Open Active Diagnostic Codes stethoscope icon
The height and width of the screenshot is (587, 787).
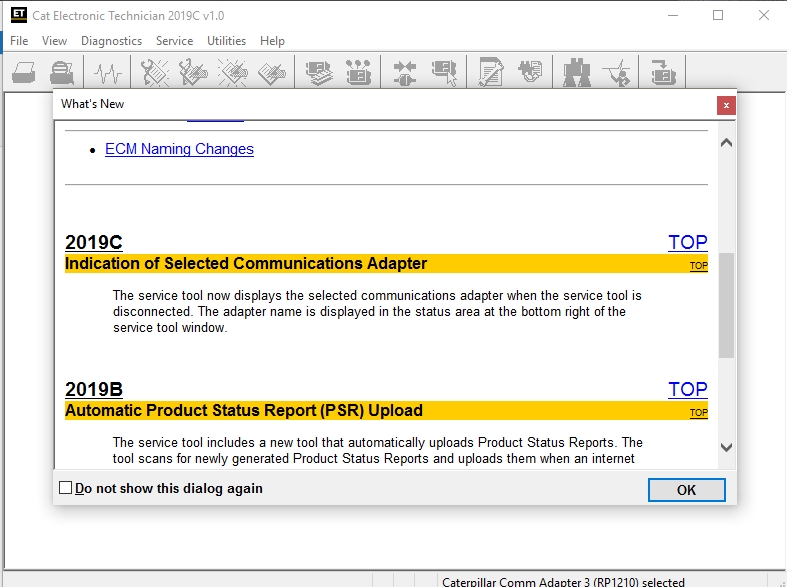click(155, 73)
